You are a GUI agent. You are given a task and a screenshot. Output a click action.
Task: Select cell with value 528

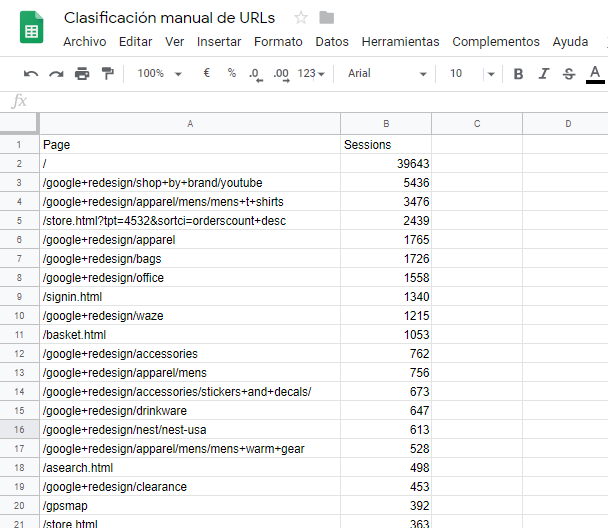tap(386, 449)
